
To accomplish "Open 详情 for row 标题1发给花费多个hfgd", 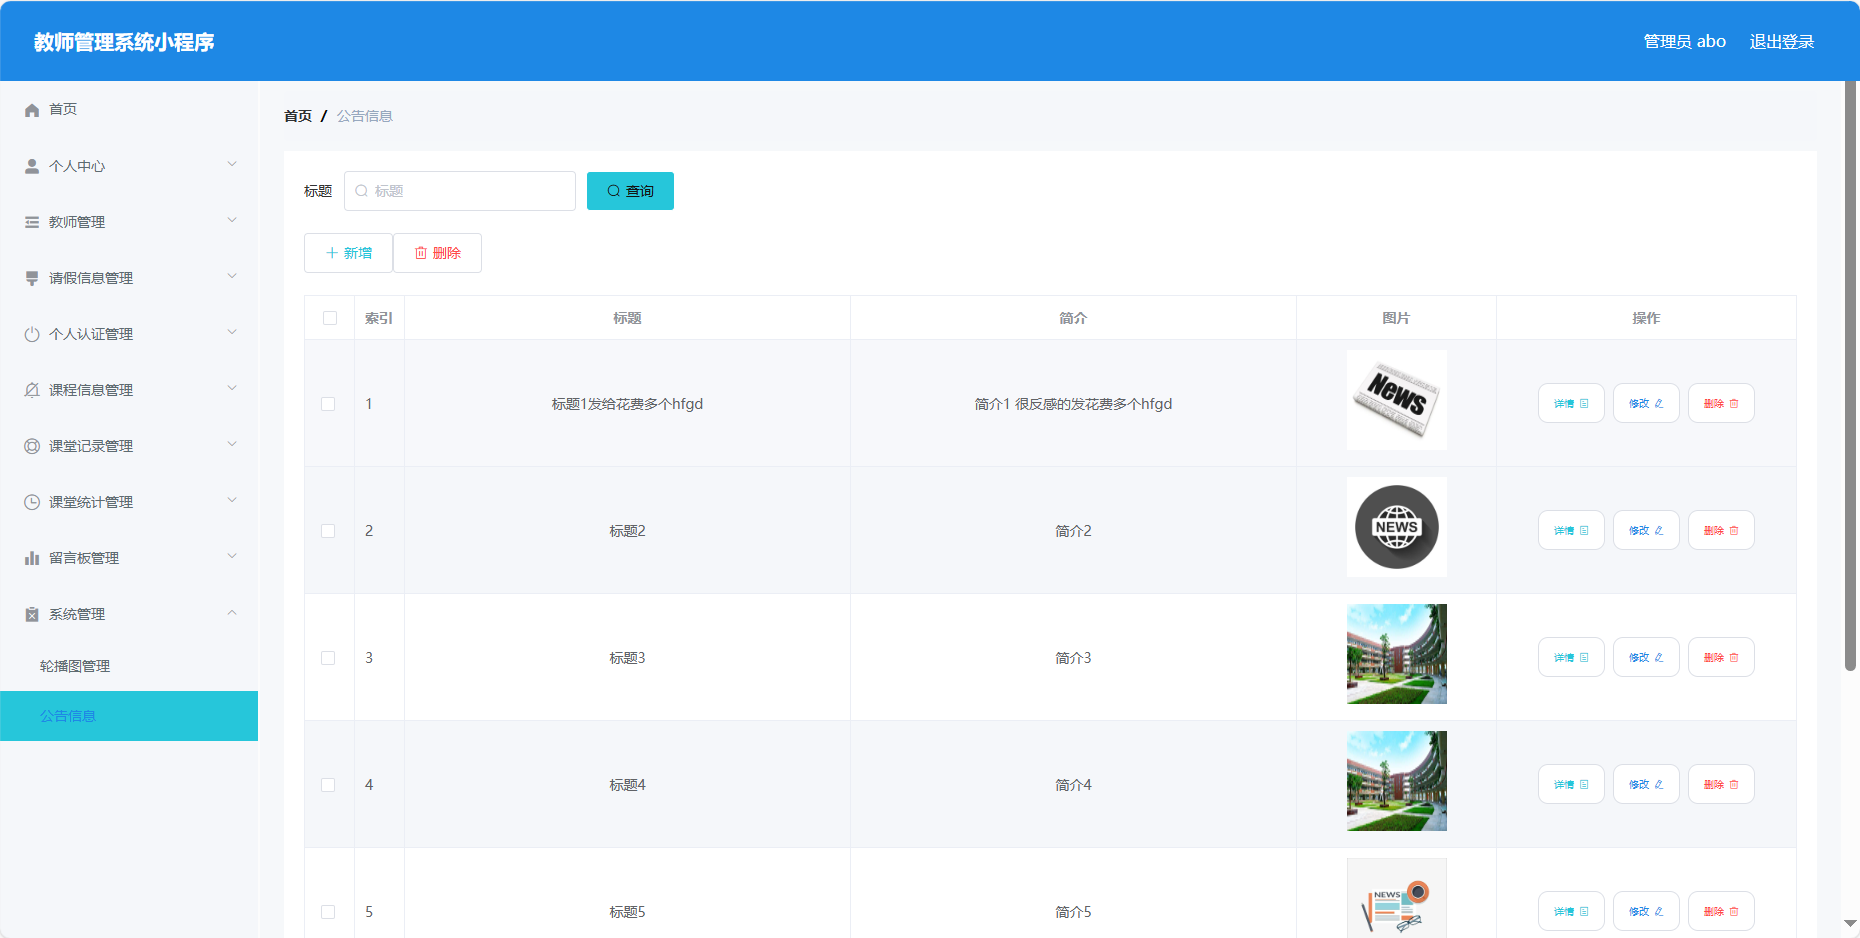I will 1571,403.
